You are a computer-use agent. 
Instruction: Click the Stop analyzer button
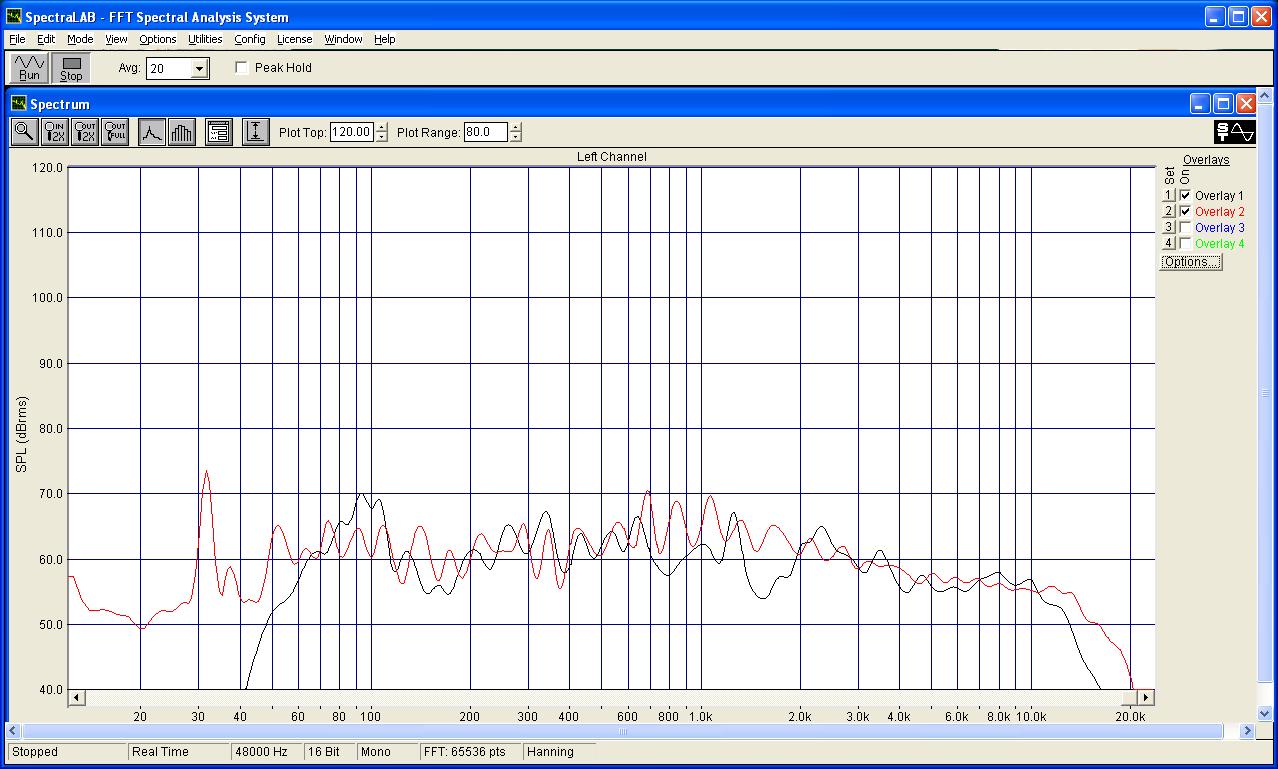pyautogui.click(x=71, y=68)
